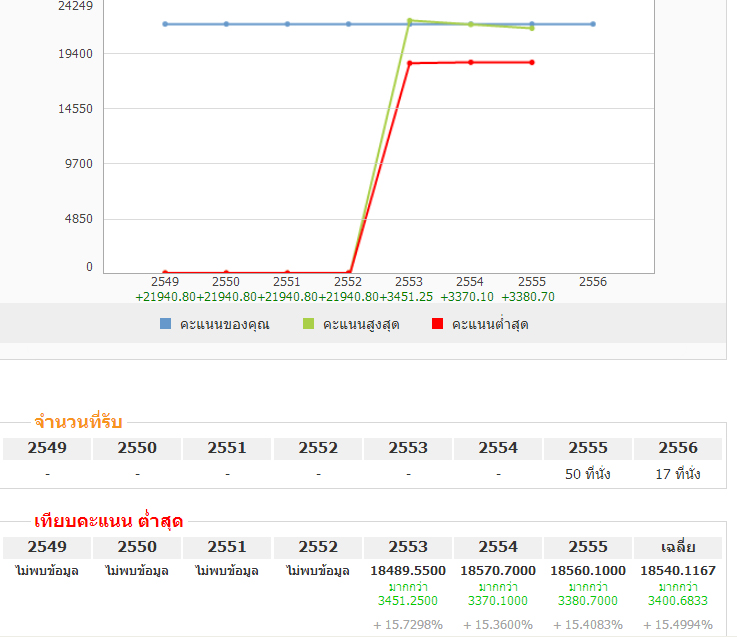The width and height of the screenshot is (737, 637).
Task: Click the 18540.1167 average score value
Action: [678, 569]
